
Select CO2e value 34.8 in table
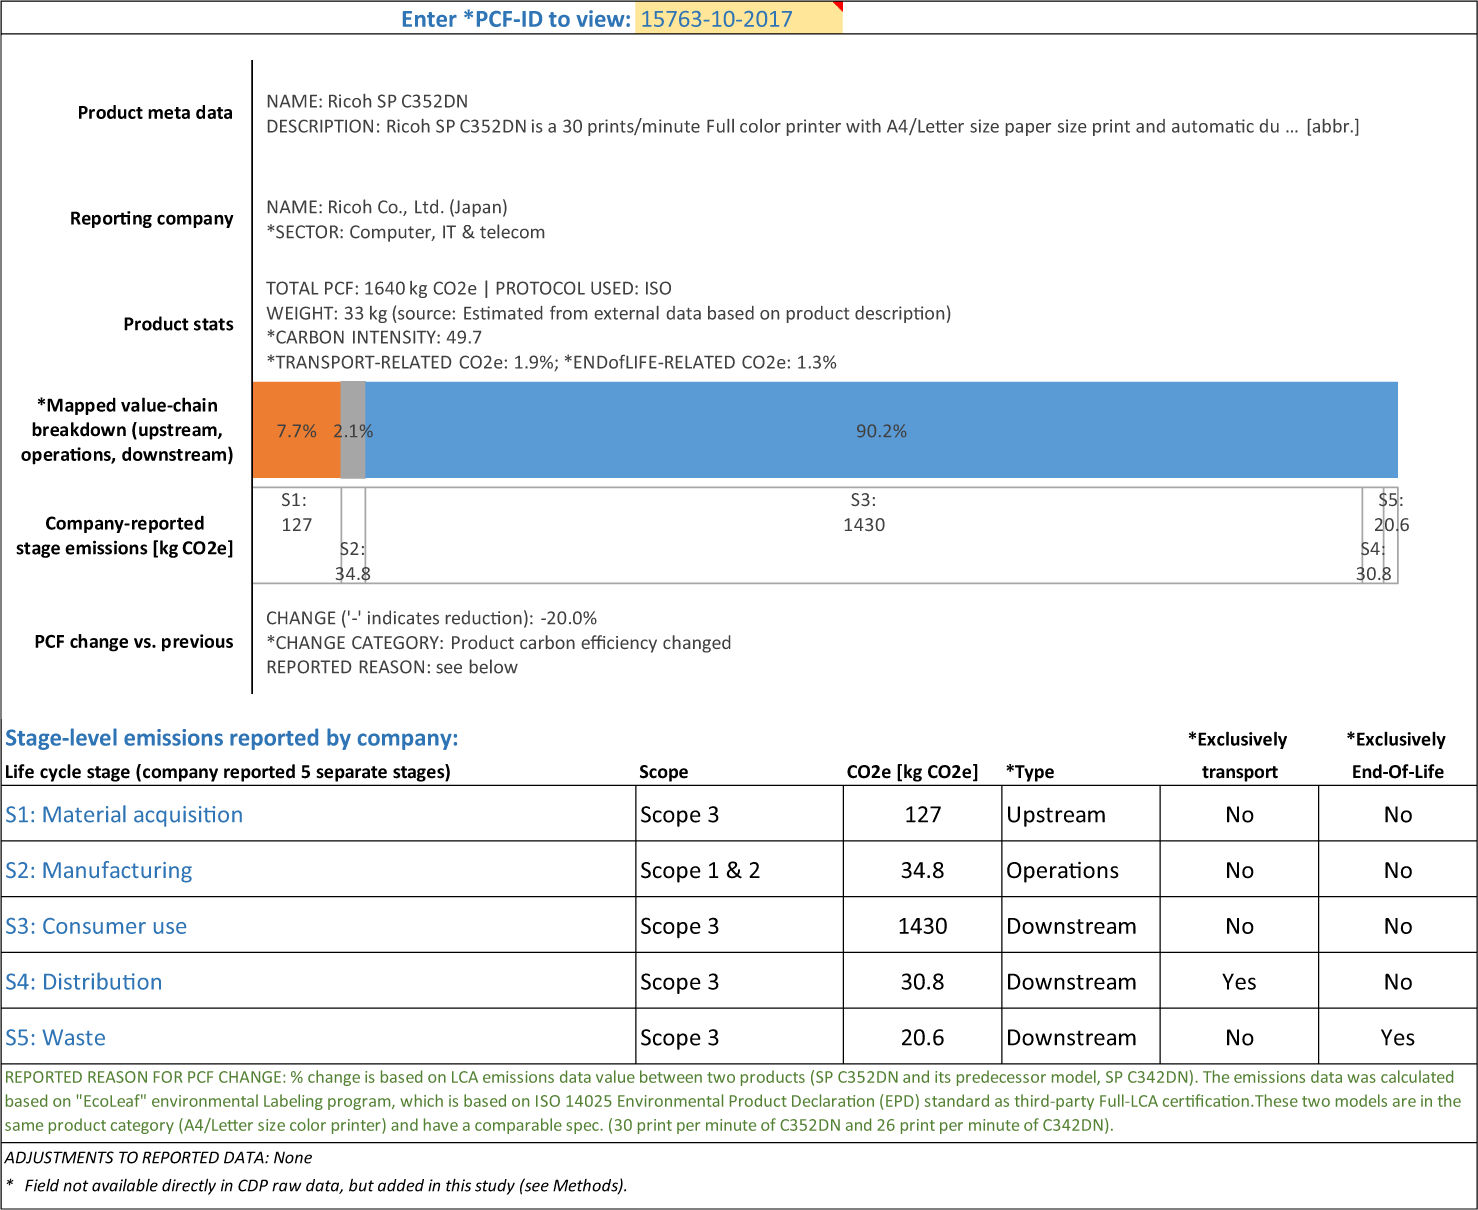click(x=922, y=870)
